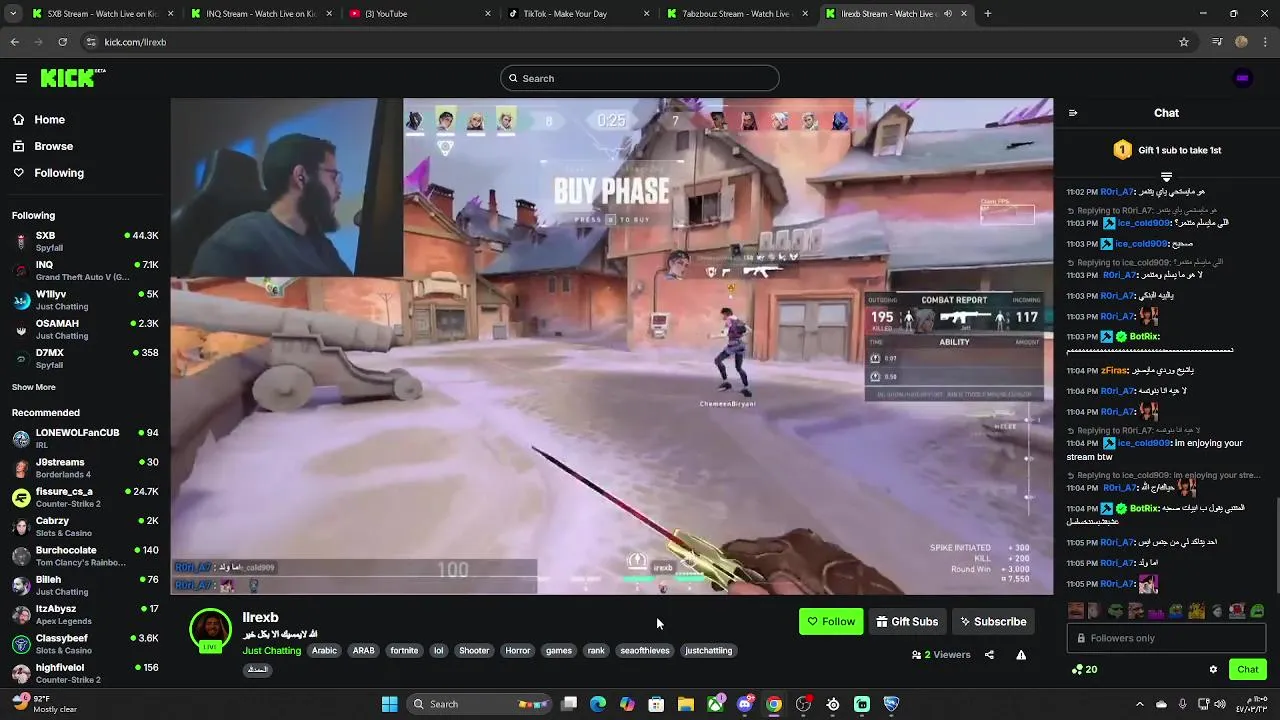
Task: Focus the Kick search field
Action: pos(640,78)
